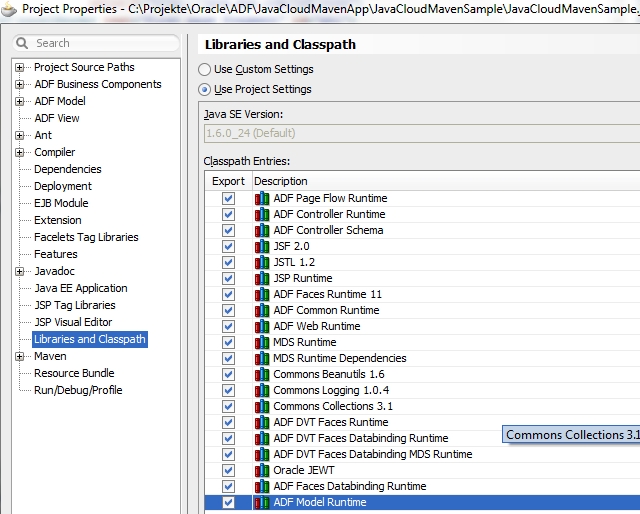640x514 pixels.
Task: Click the Commons Collections 3.1 library icon
Action: [262, 406]
